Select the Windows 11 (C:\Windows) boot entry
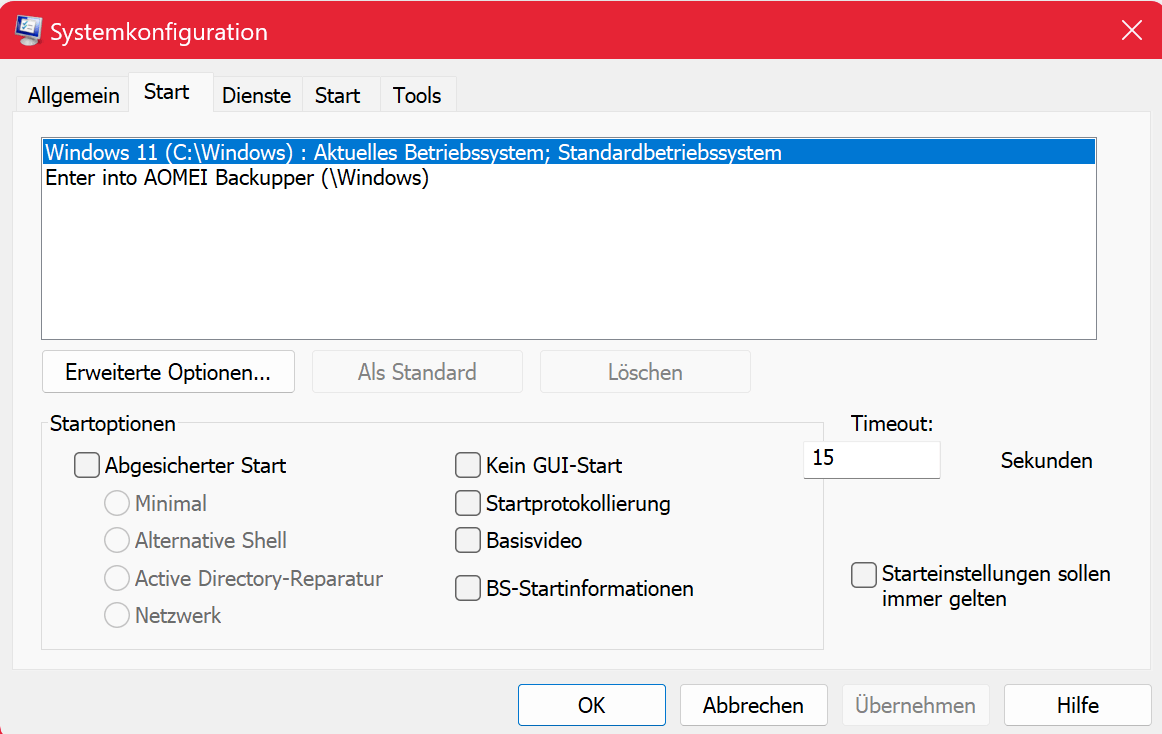Viewport: 1162px width, 734px height. point(569,152)
